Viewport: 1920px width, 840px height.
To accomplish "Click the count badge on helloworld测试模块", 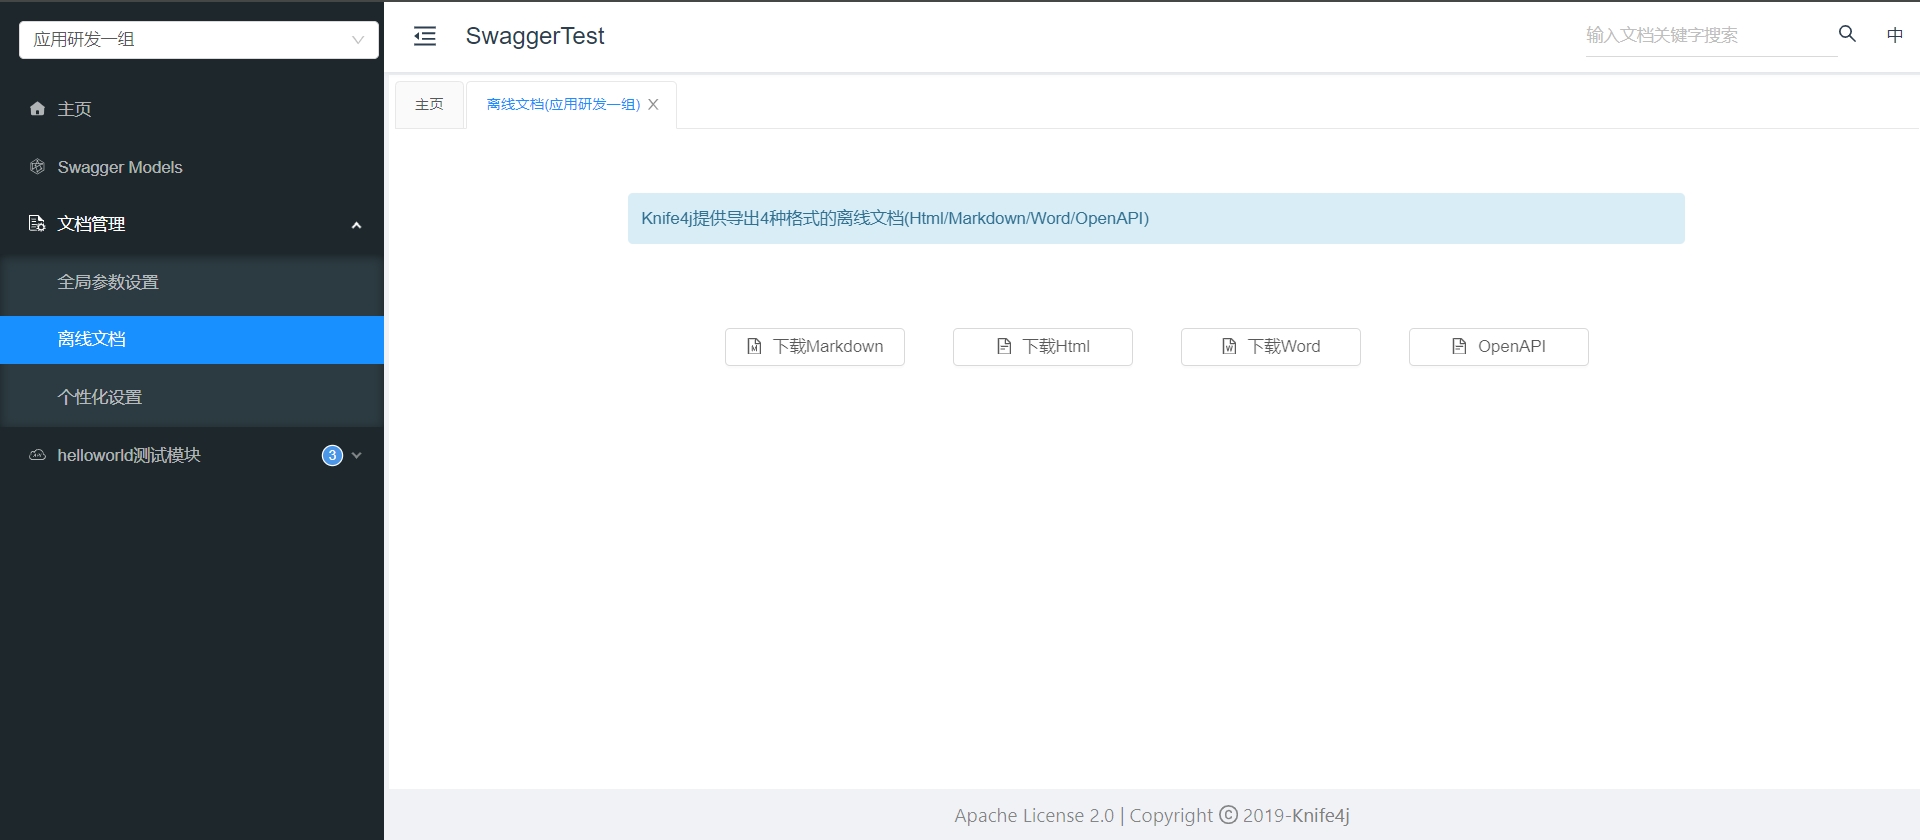I will click(332, 455).
